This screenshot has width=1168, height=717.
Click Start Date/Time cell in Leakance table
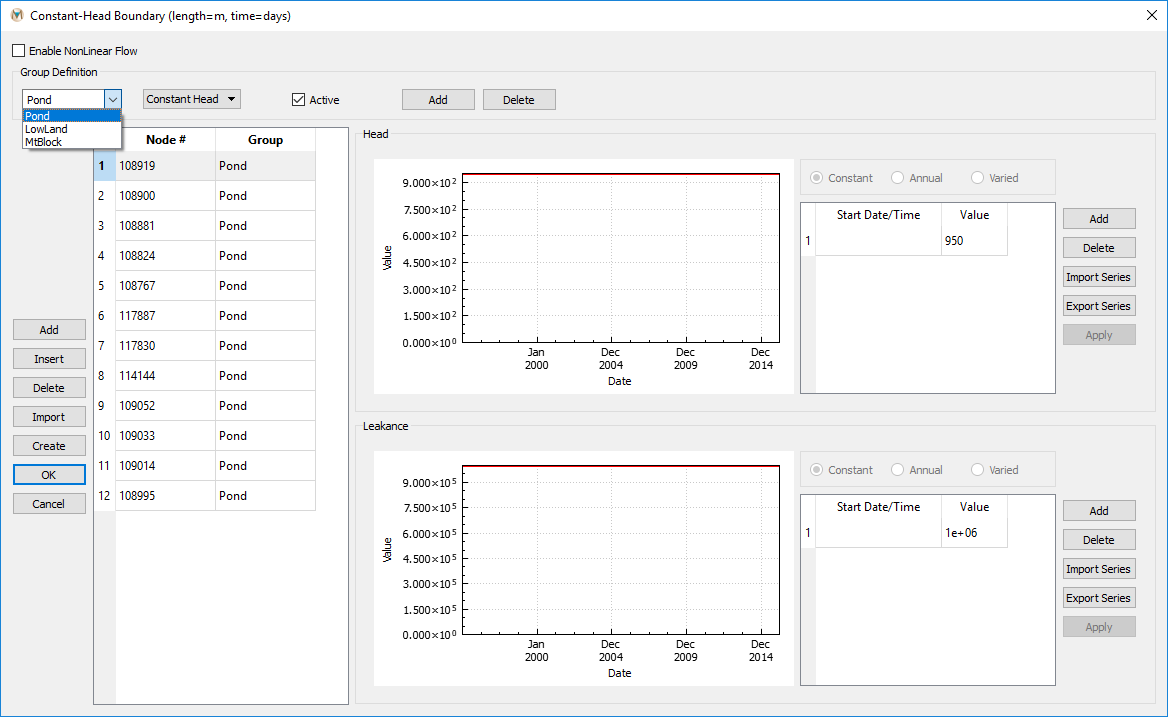[x=879, y=532]
